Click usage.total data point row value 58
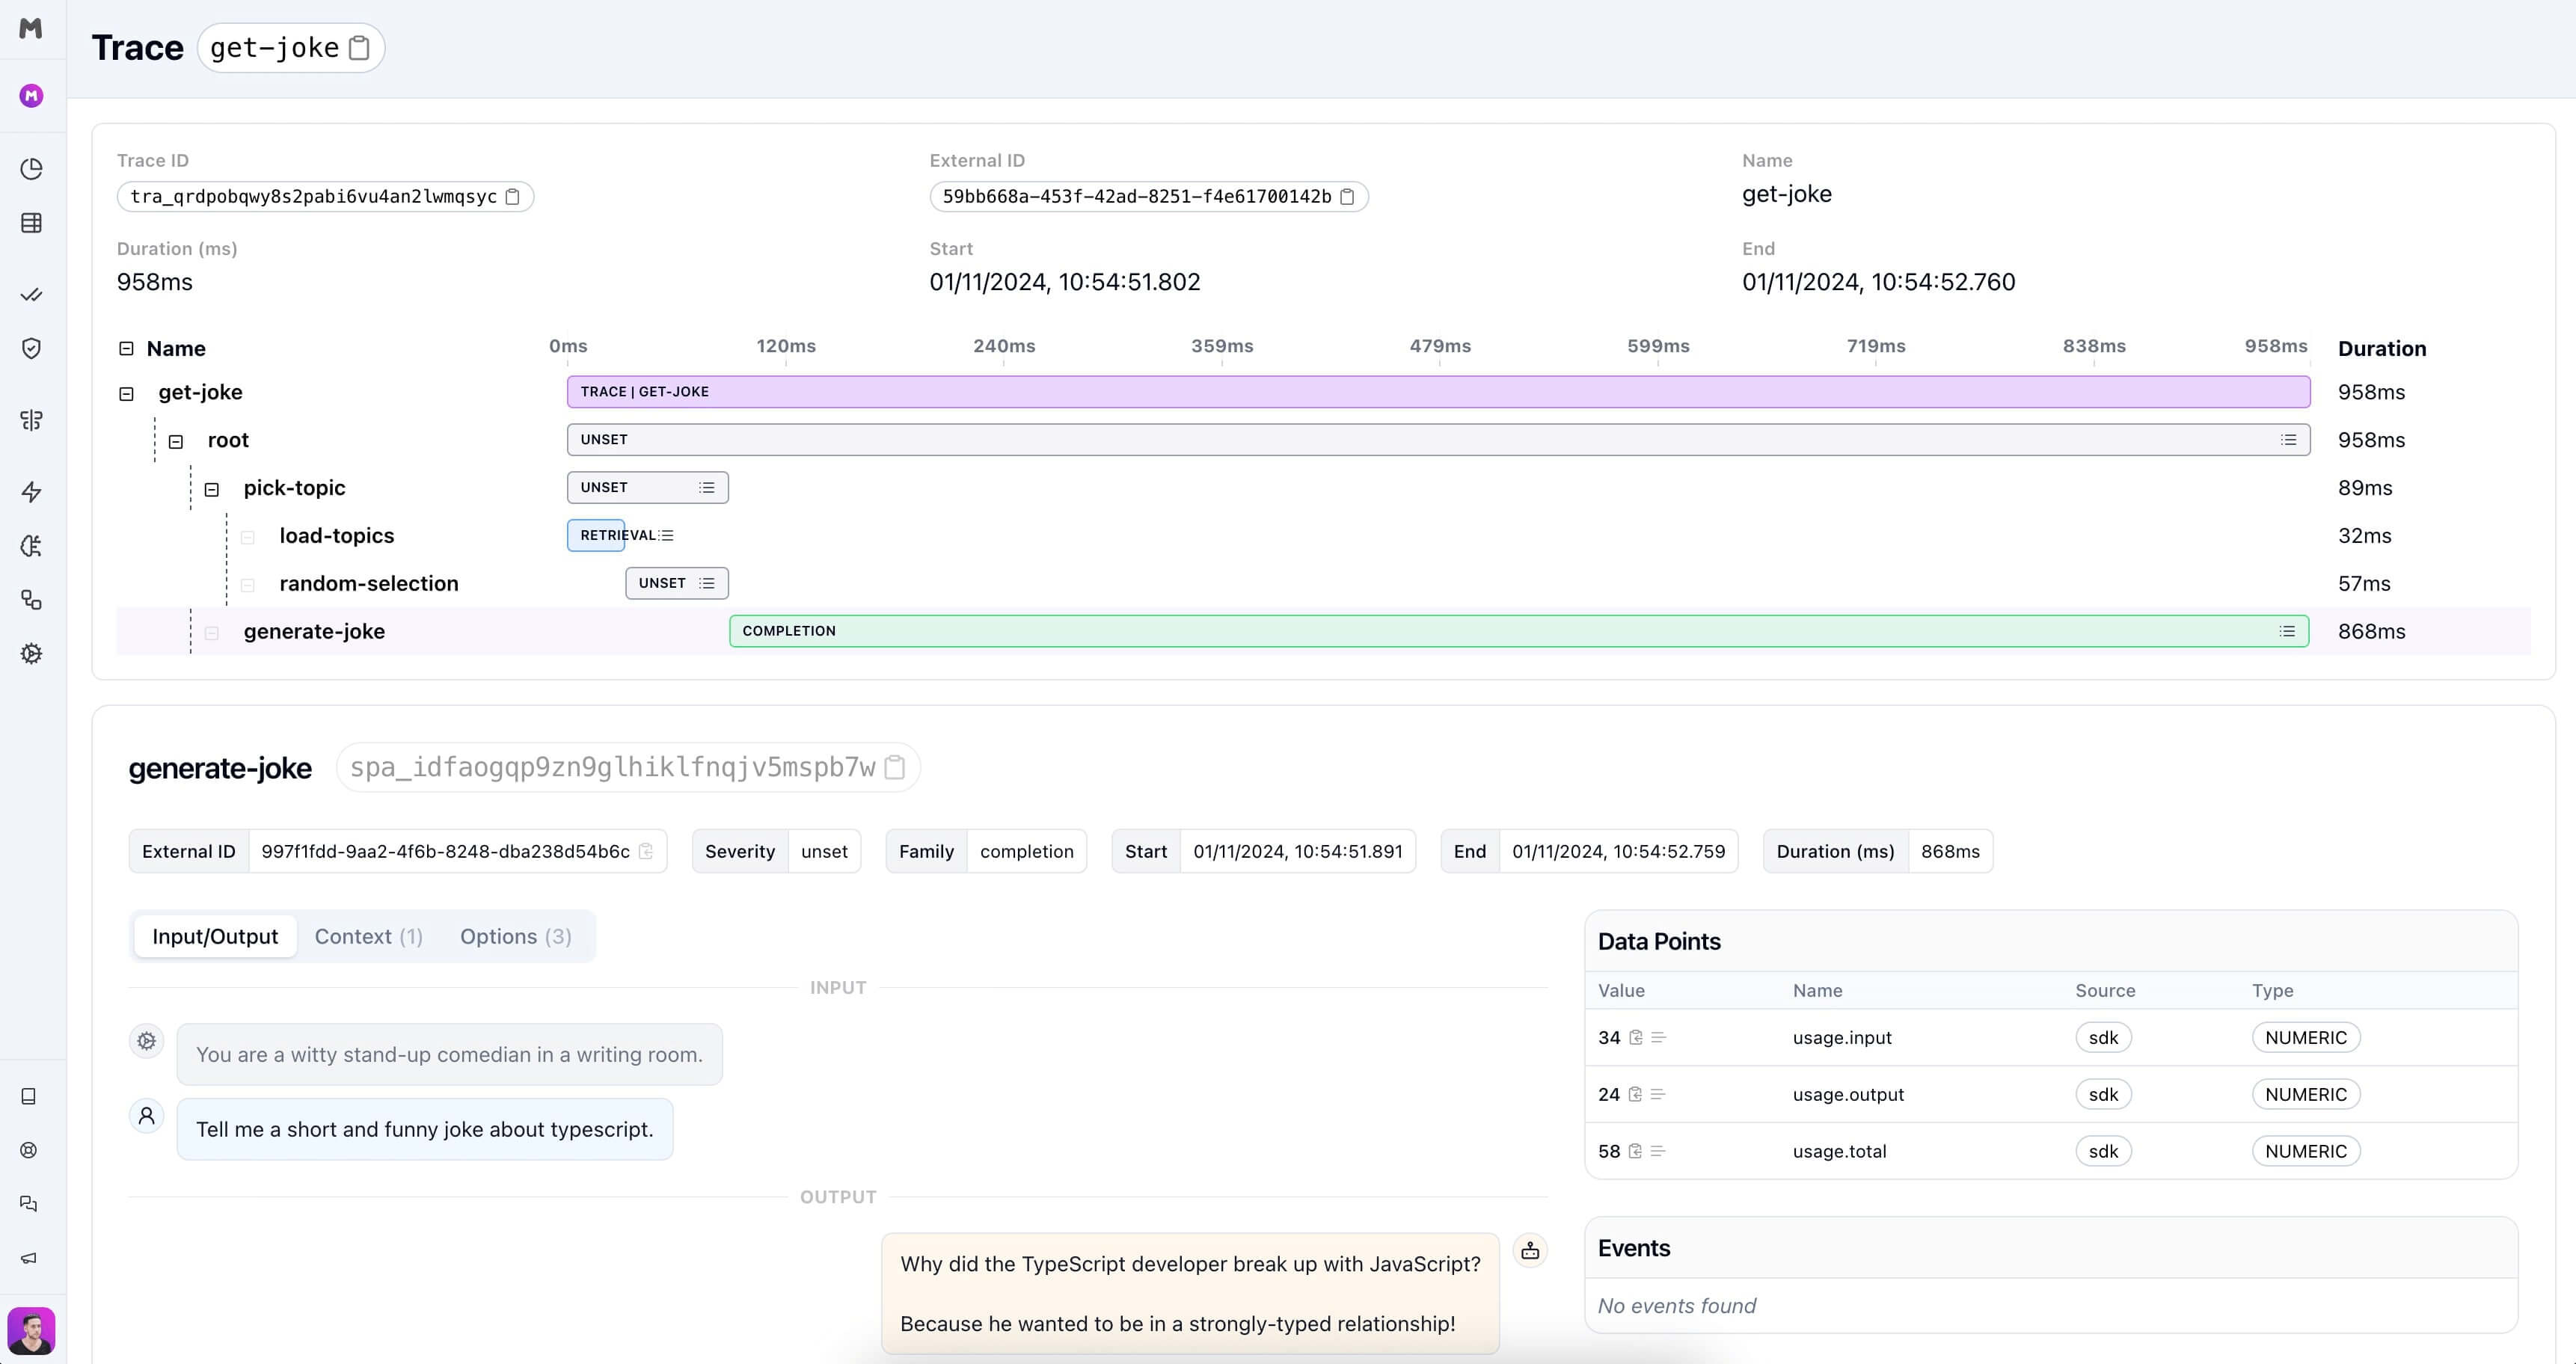Image resolution: width=2576 pixels, height=1364 pixels. pos(1608,1151)
